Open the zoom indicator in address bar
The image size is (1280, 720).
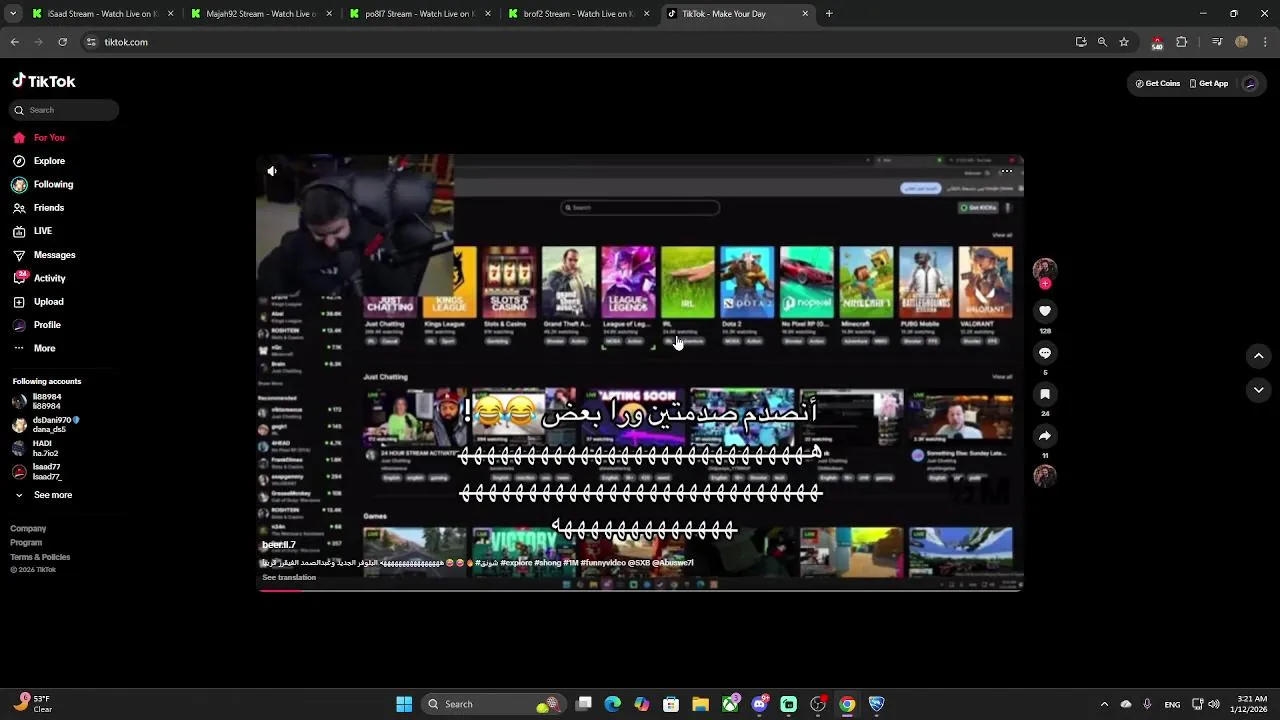click(1102, 42)
